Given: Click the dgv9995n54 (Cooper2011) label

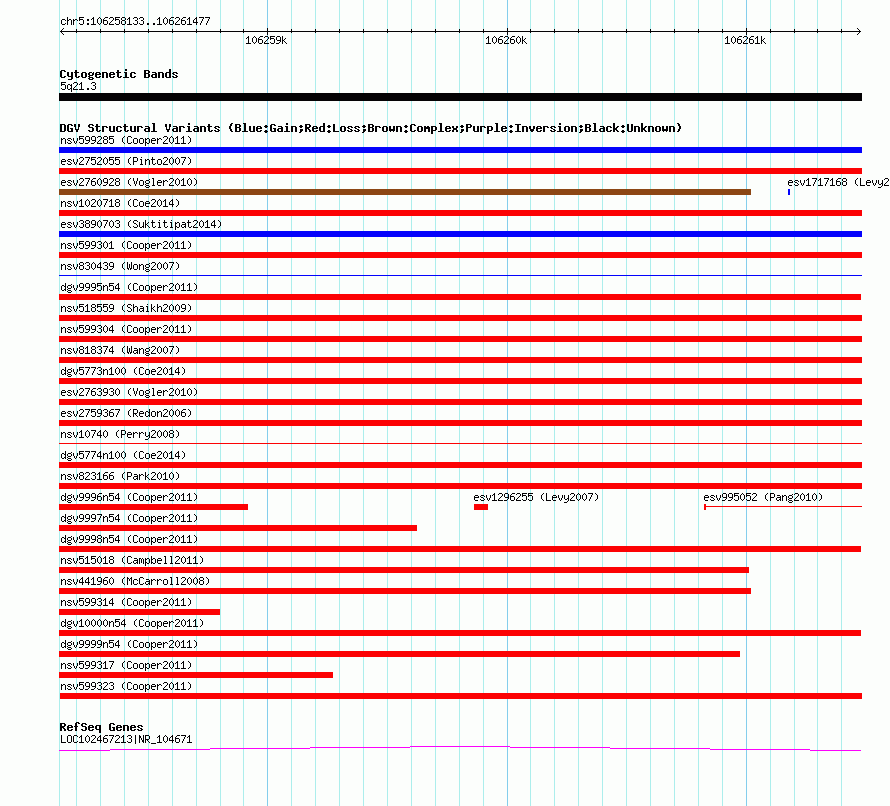Looking at the screenshot, I should (x=129, y=287).
